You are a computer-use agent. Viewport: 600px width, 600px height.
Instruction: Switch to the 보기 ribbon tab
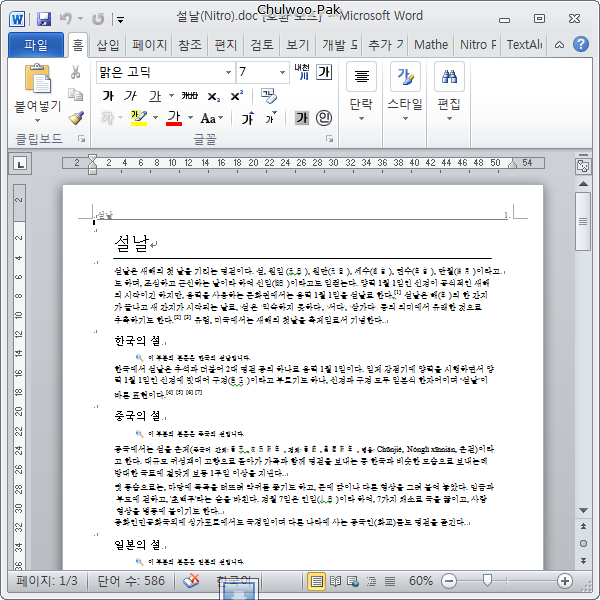[298, 45]
